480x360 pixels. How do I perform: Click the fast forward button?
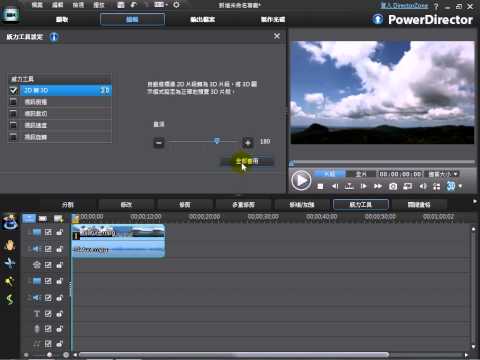tap(378, 186)
